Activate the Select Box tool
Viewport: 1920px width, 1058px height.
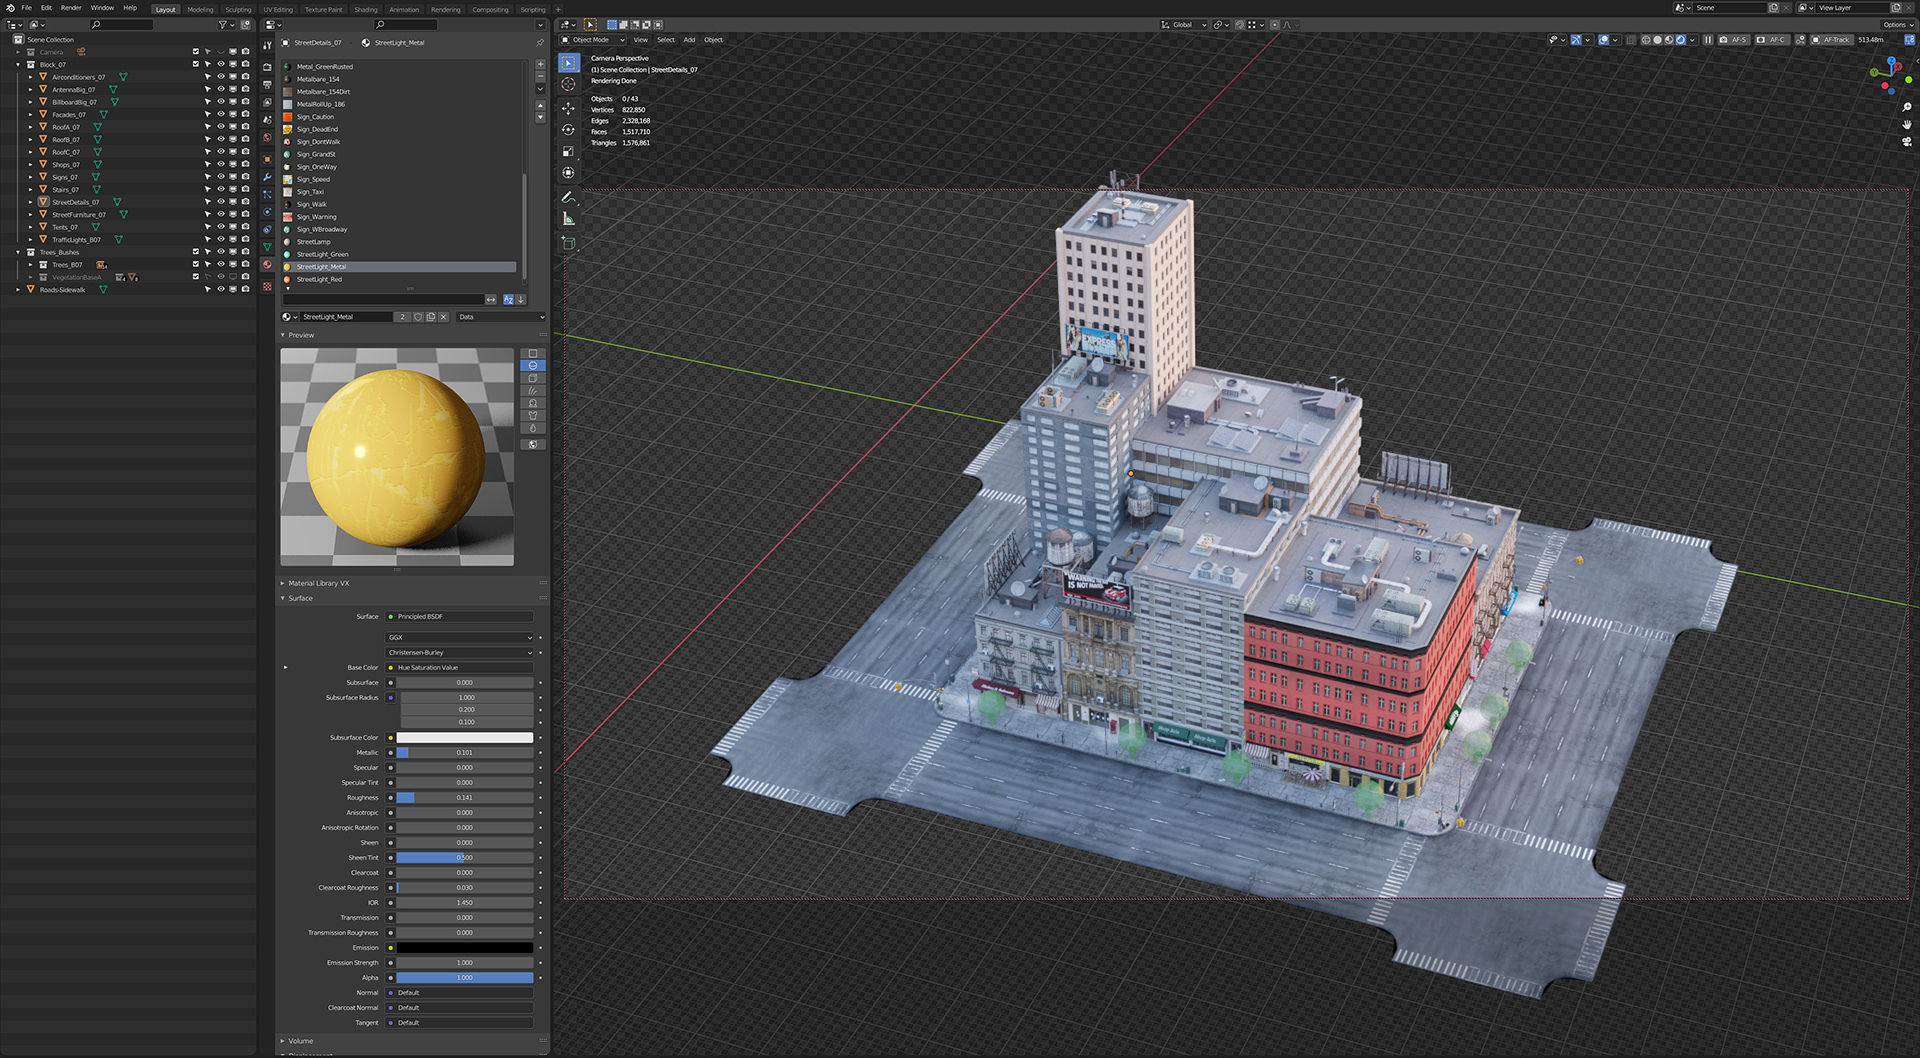click(x=568, y=62)
